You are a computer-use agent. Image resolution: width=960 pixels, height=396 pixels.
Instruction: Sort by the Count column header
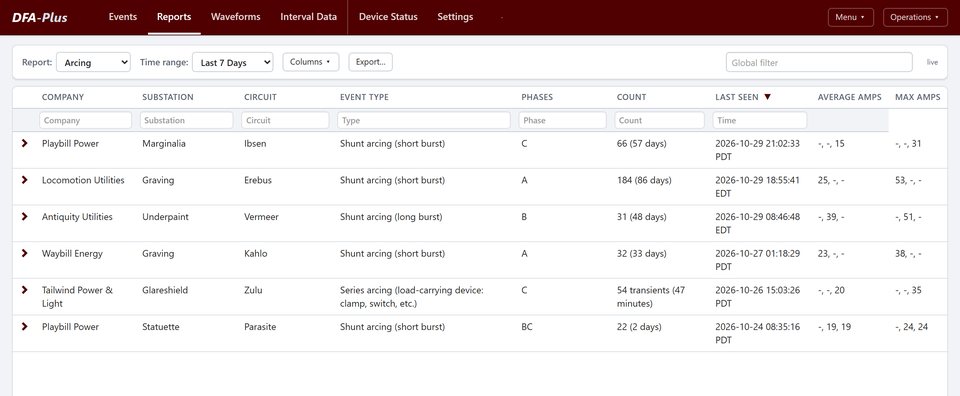pyautogui.click(x=631, y=97)
